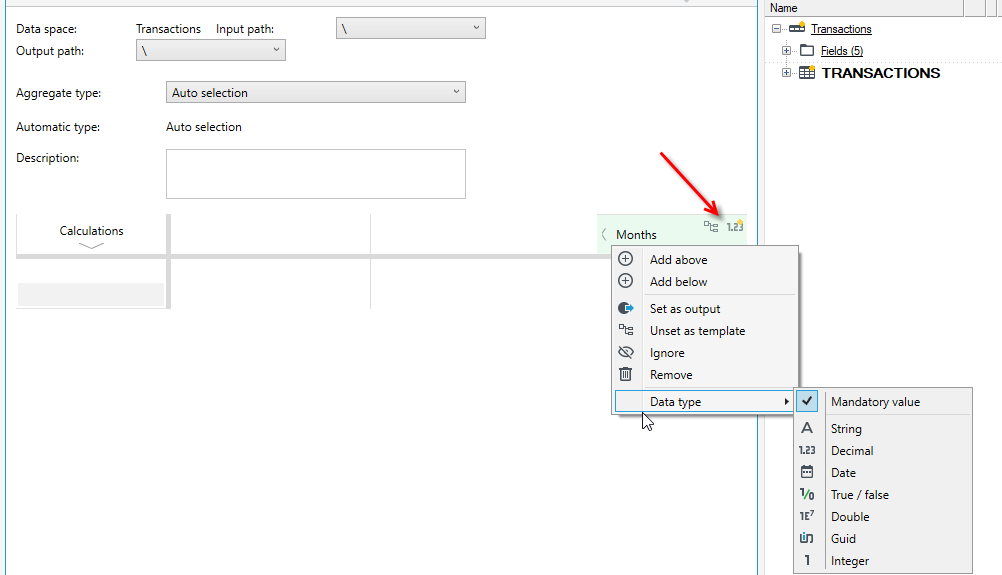The height and width of the screenshot is (575, 1002).
Task: Open the Data type submenu arrow
Action: tap(787, 401)
